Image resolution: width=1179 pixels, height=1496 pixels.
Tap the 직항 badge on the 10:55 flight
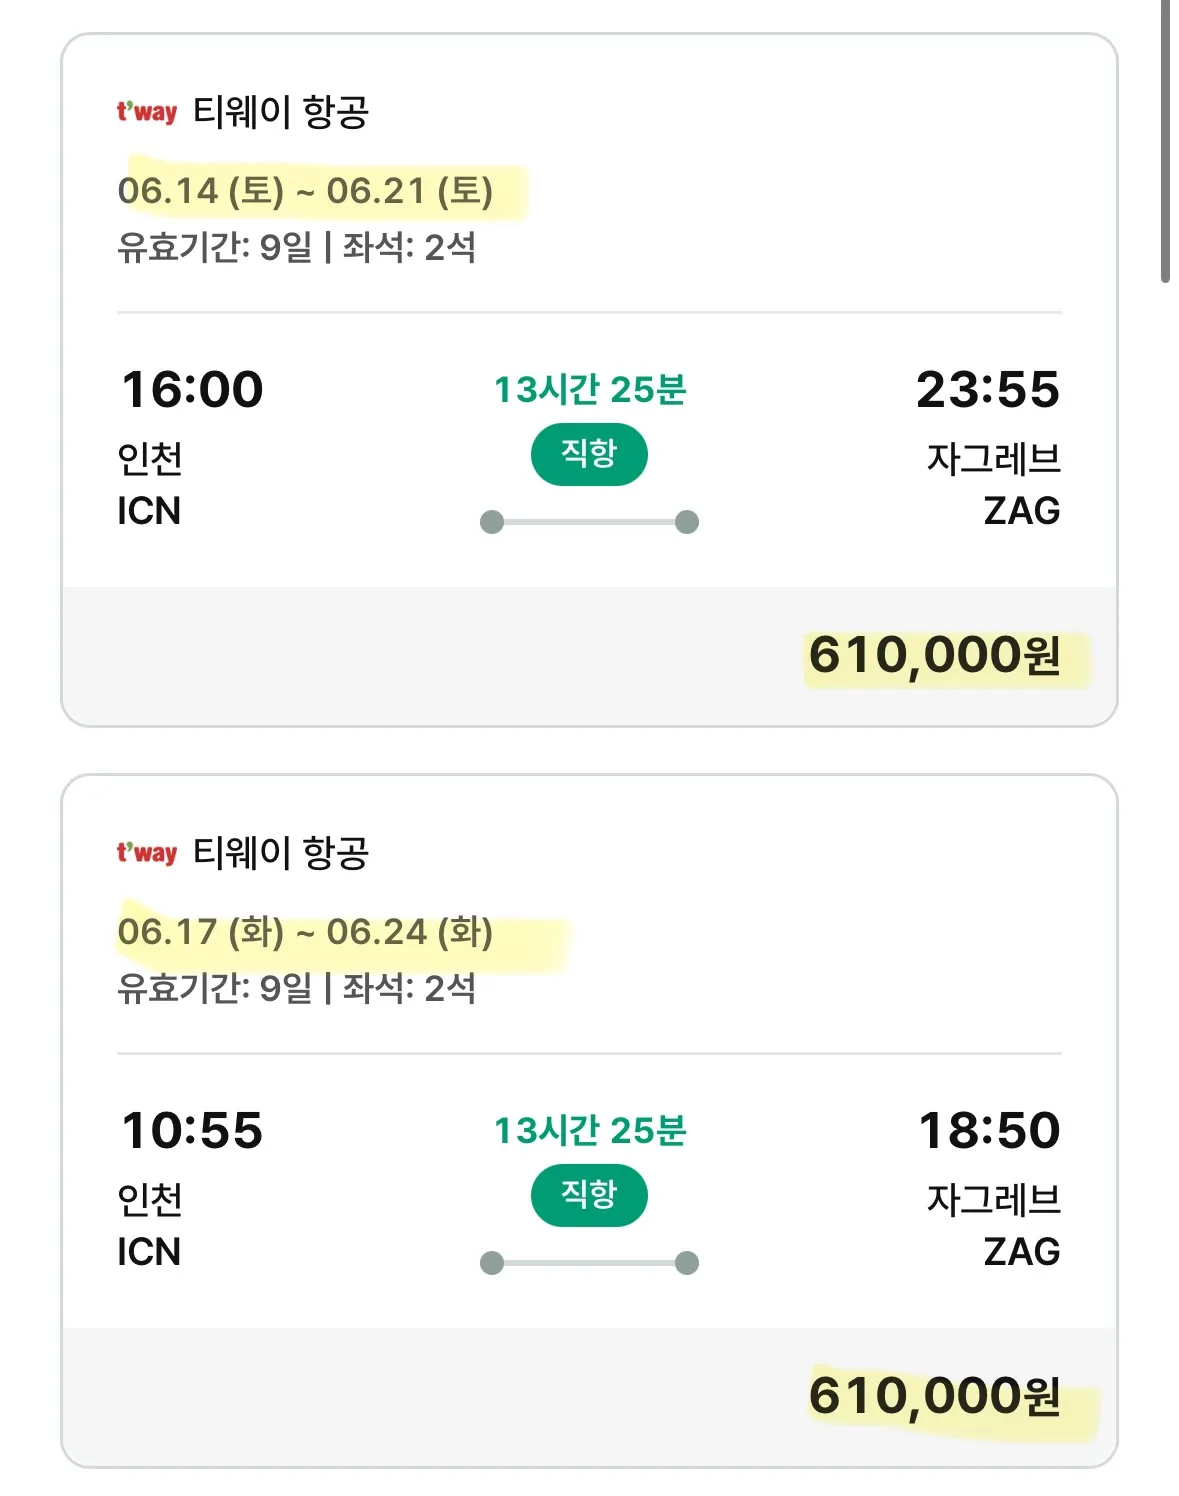589,1196
